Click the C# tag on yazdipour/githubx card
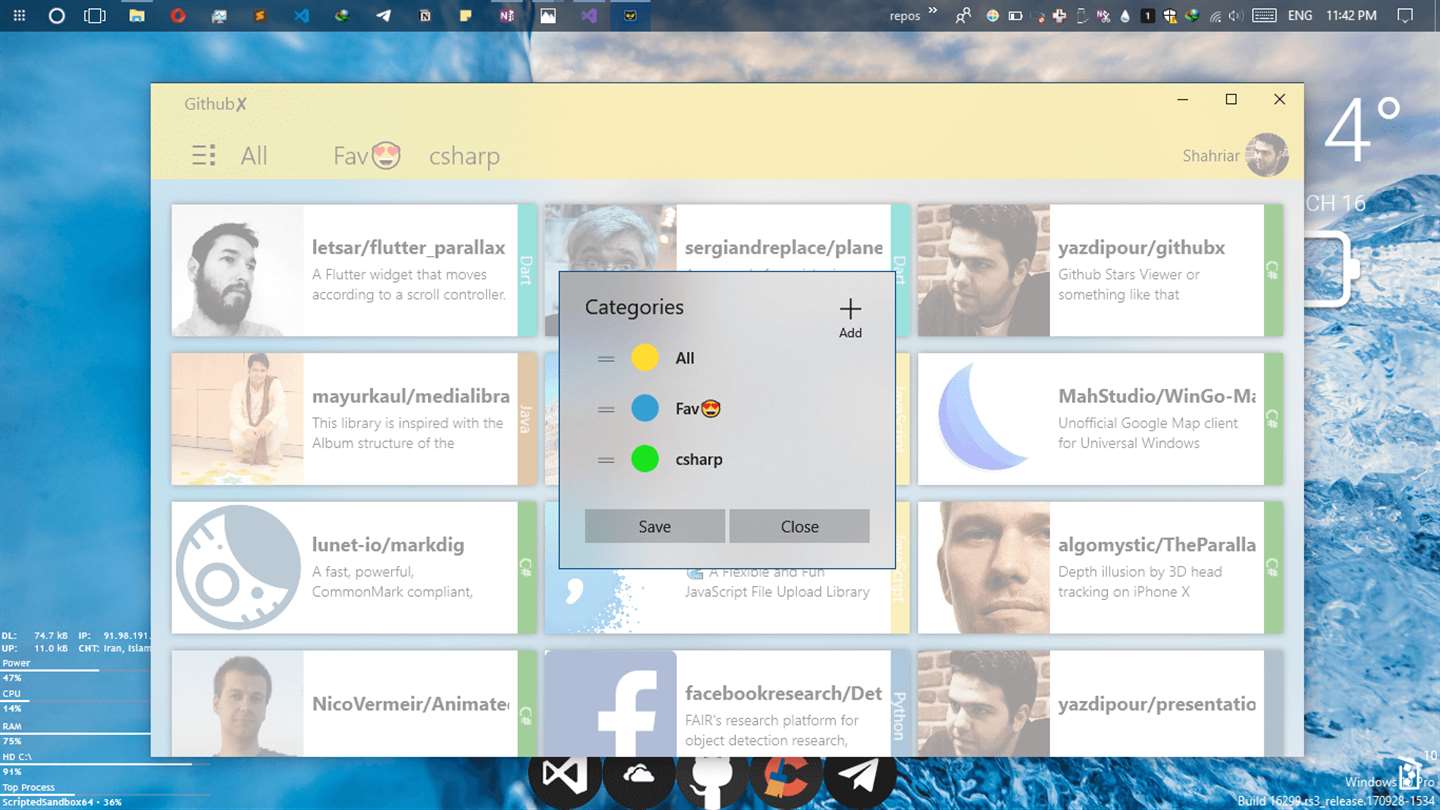1440x810 pixels. point(1273,270)
